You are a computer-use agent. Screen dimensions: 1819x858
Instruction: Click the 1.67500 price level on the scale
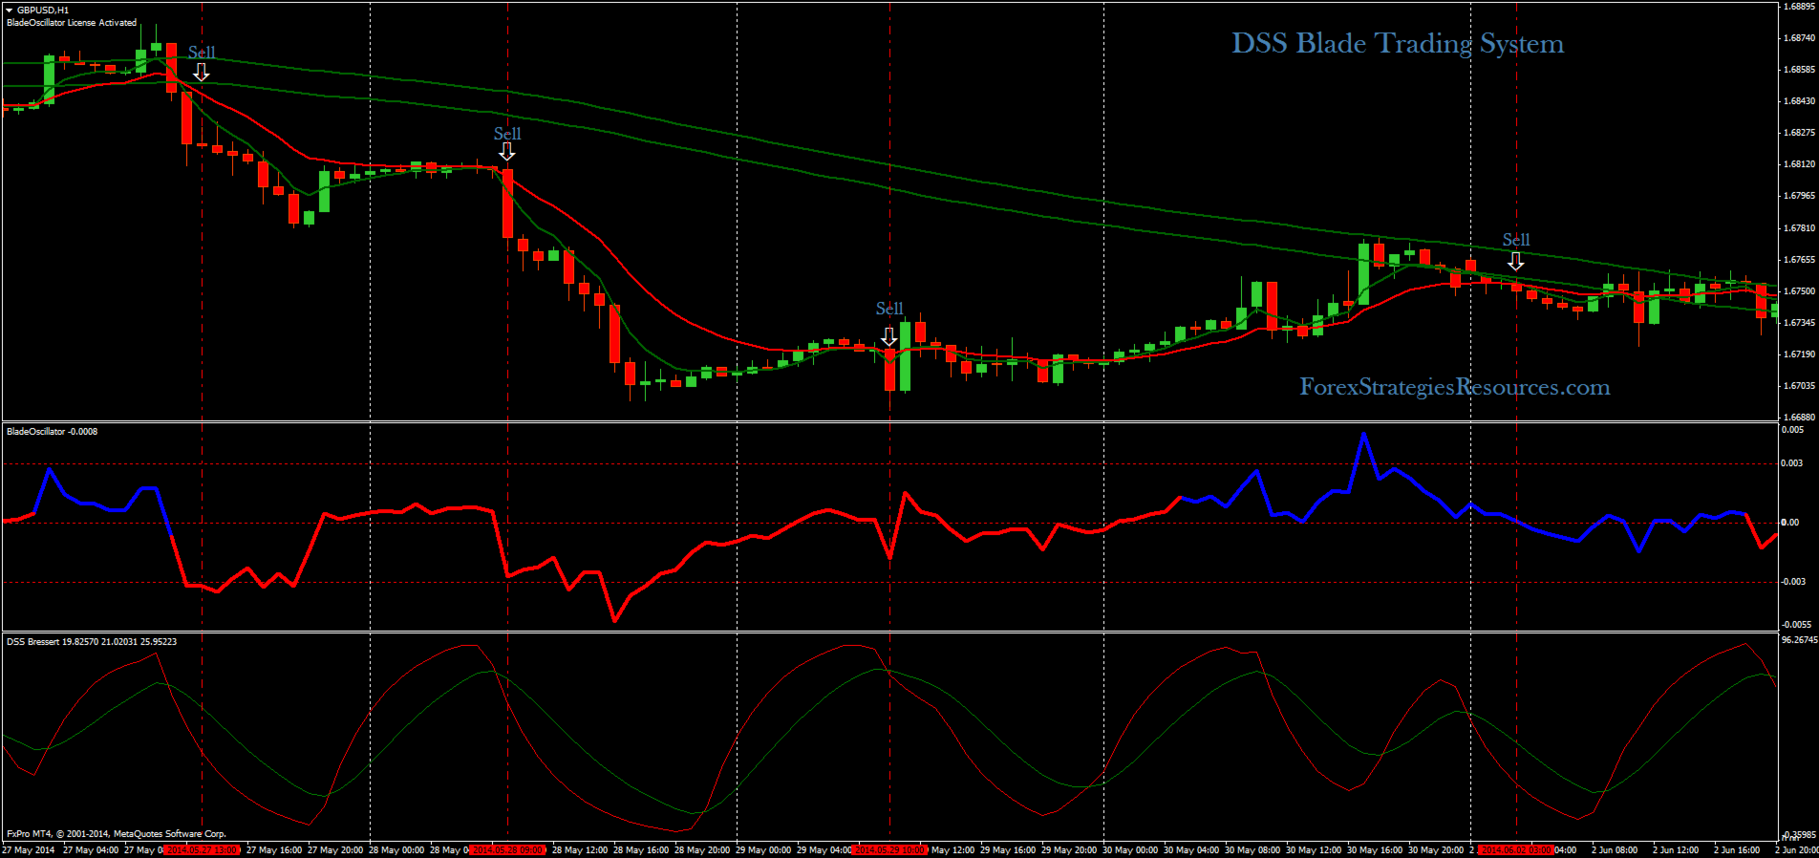tap(1799, 291)
